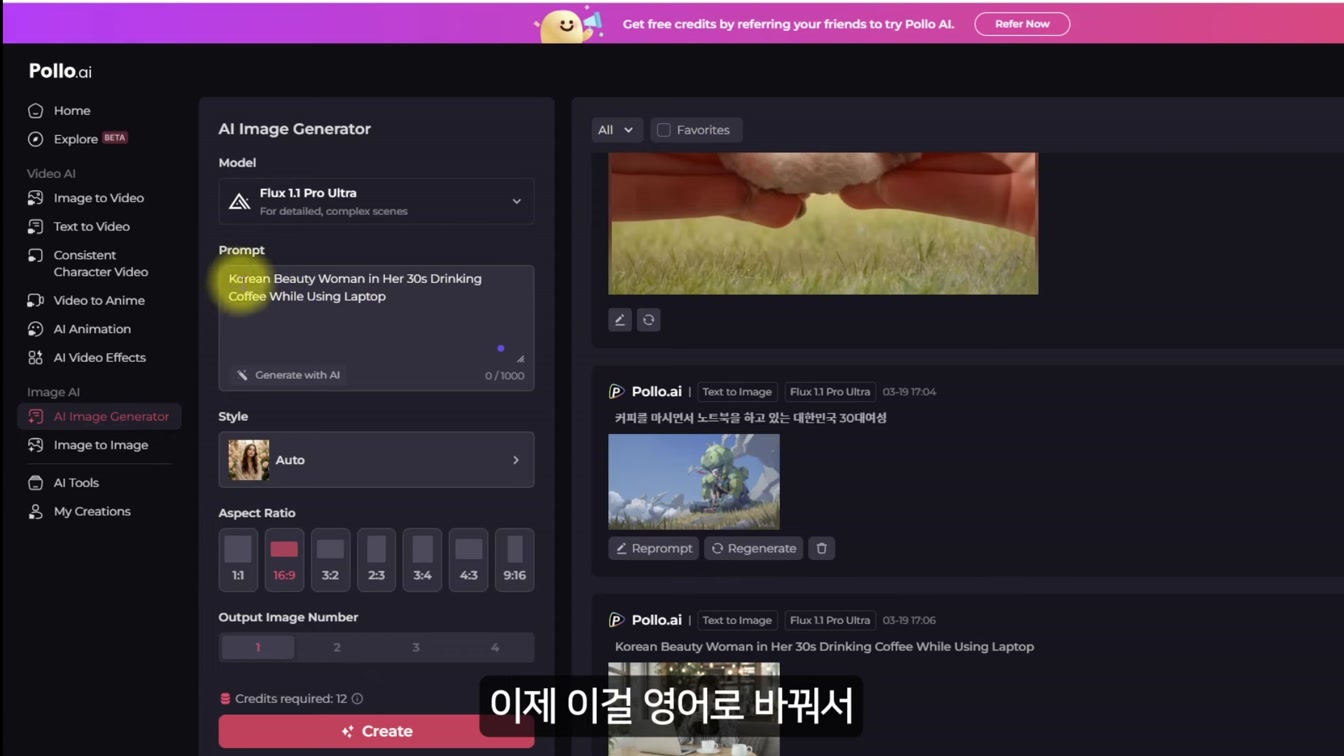Click the Flux 1.1 Pro Ultra tag at 03-19 17:04
The image size is (1344, 756).
(830, 392)
